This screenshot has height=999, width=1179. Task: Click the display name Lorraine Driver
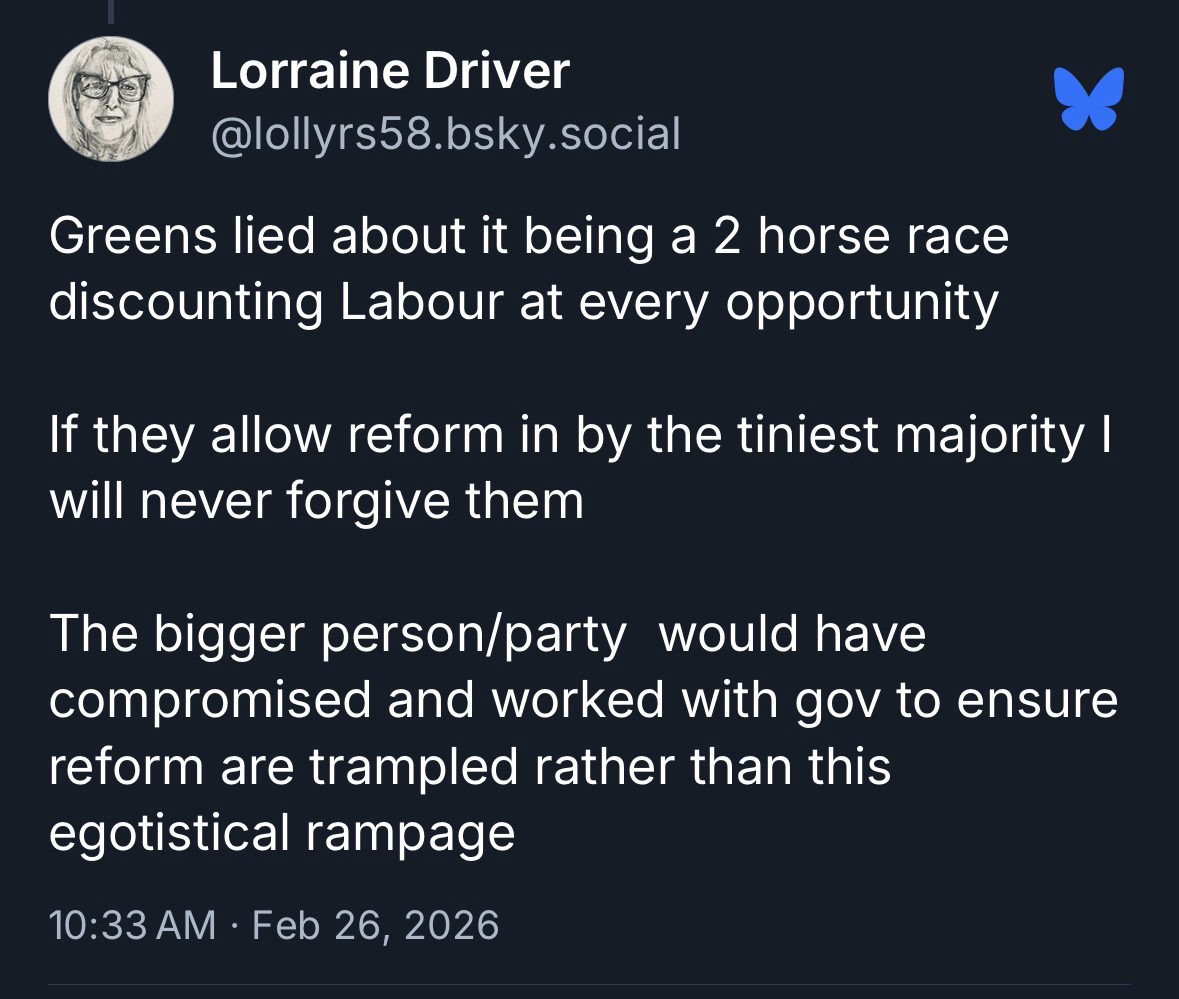[390, 72]
